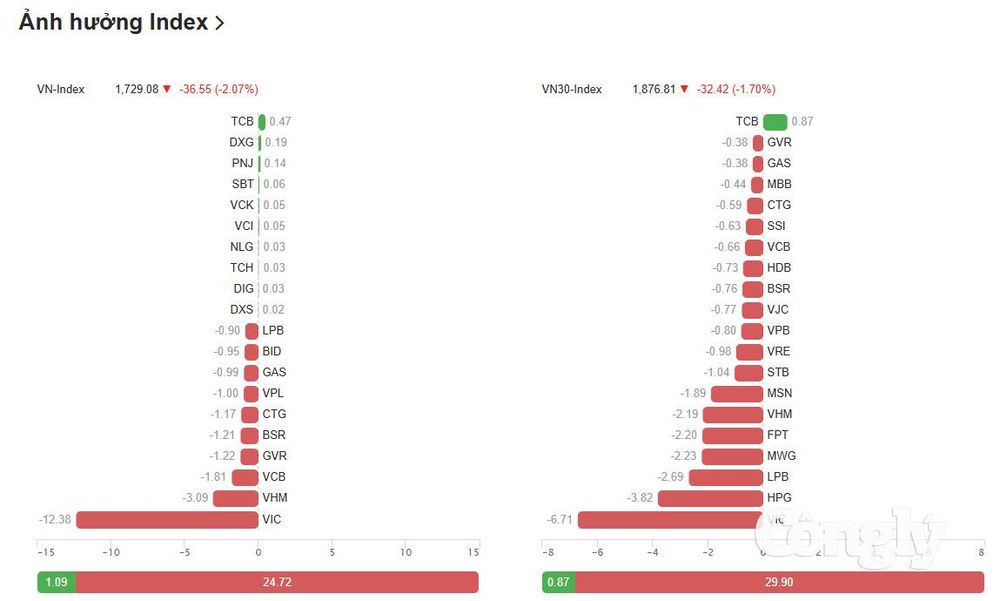Click the FPT ticker label
Viewport: 1000px width, 601px height.
coord(777,434)
